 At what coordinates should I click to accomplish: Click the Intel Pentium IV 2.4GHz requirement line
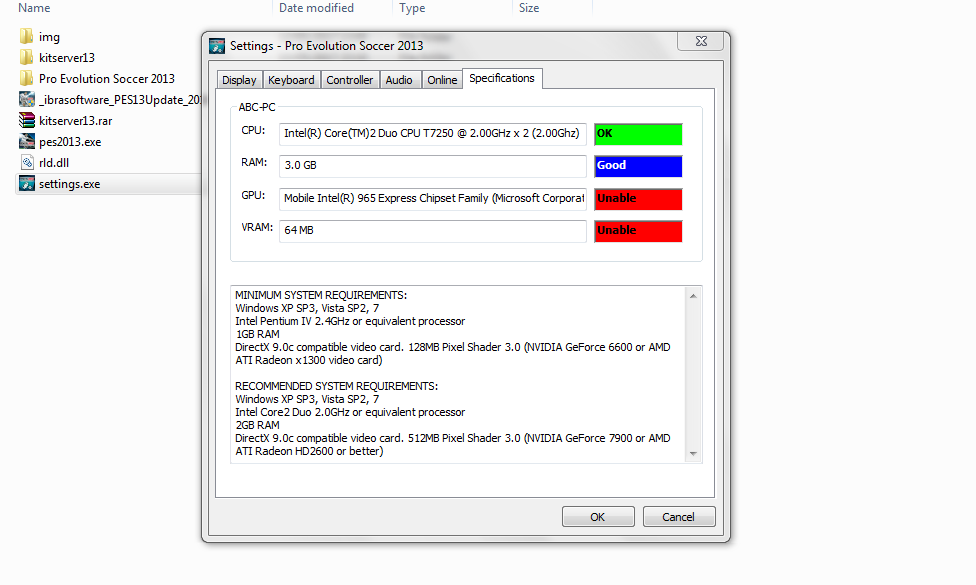(350, 321)
